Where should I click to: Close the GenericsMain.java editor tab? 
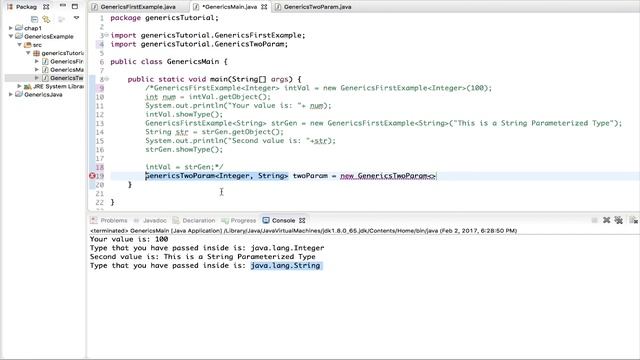(x=264, y=7)
